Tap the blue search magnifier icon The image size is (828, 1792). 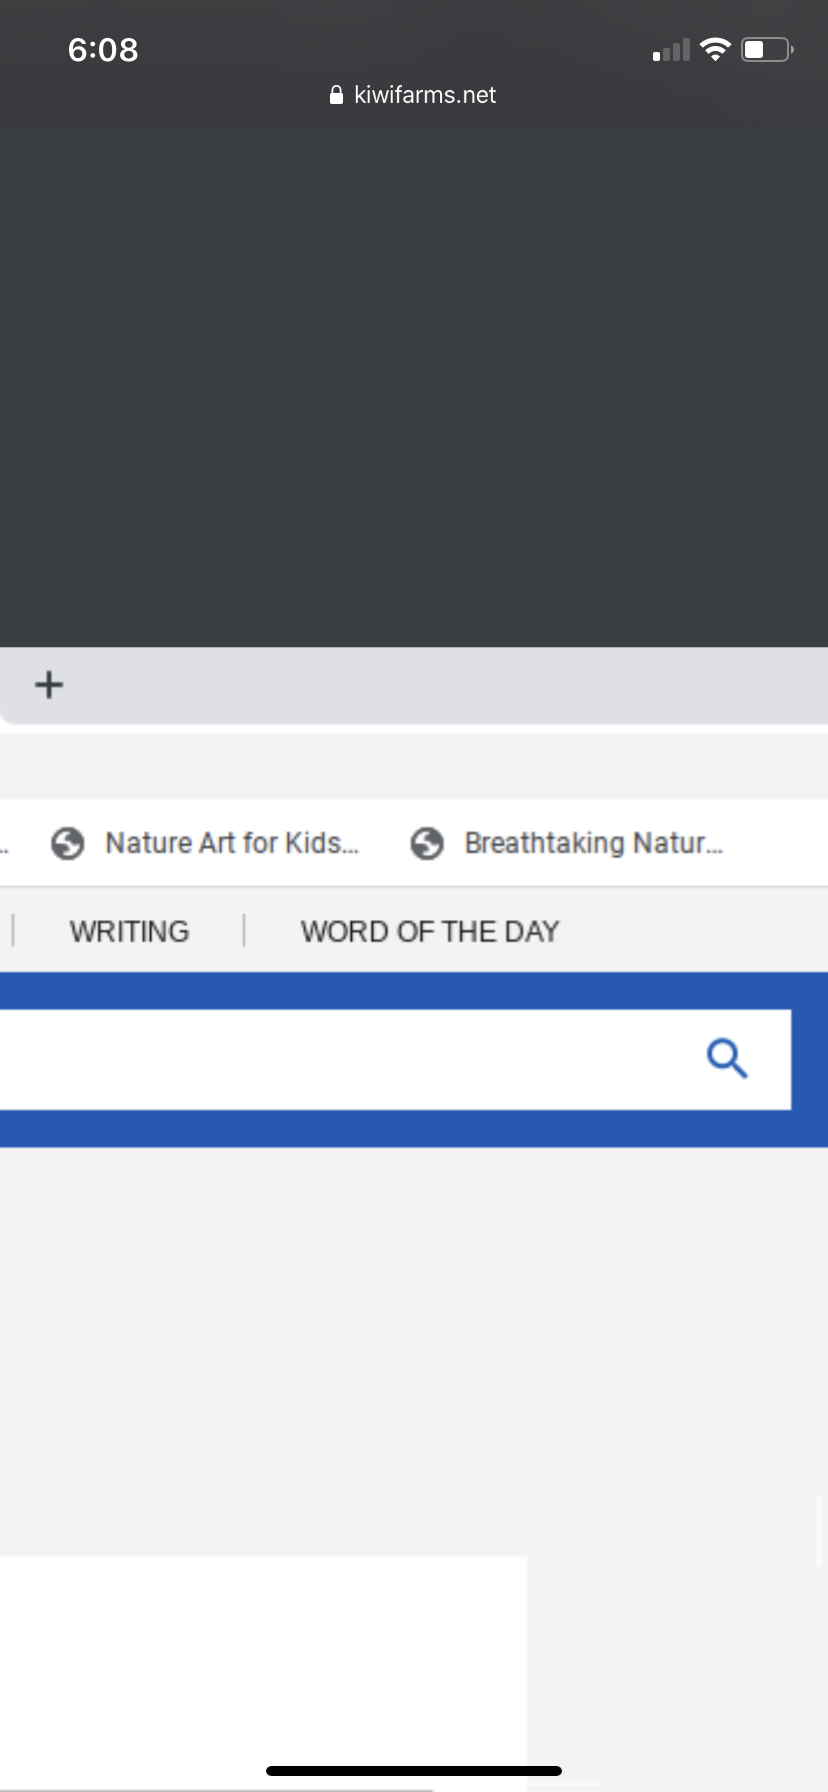(727, 1058)
